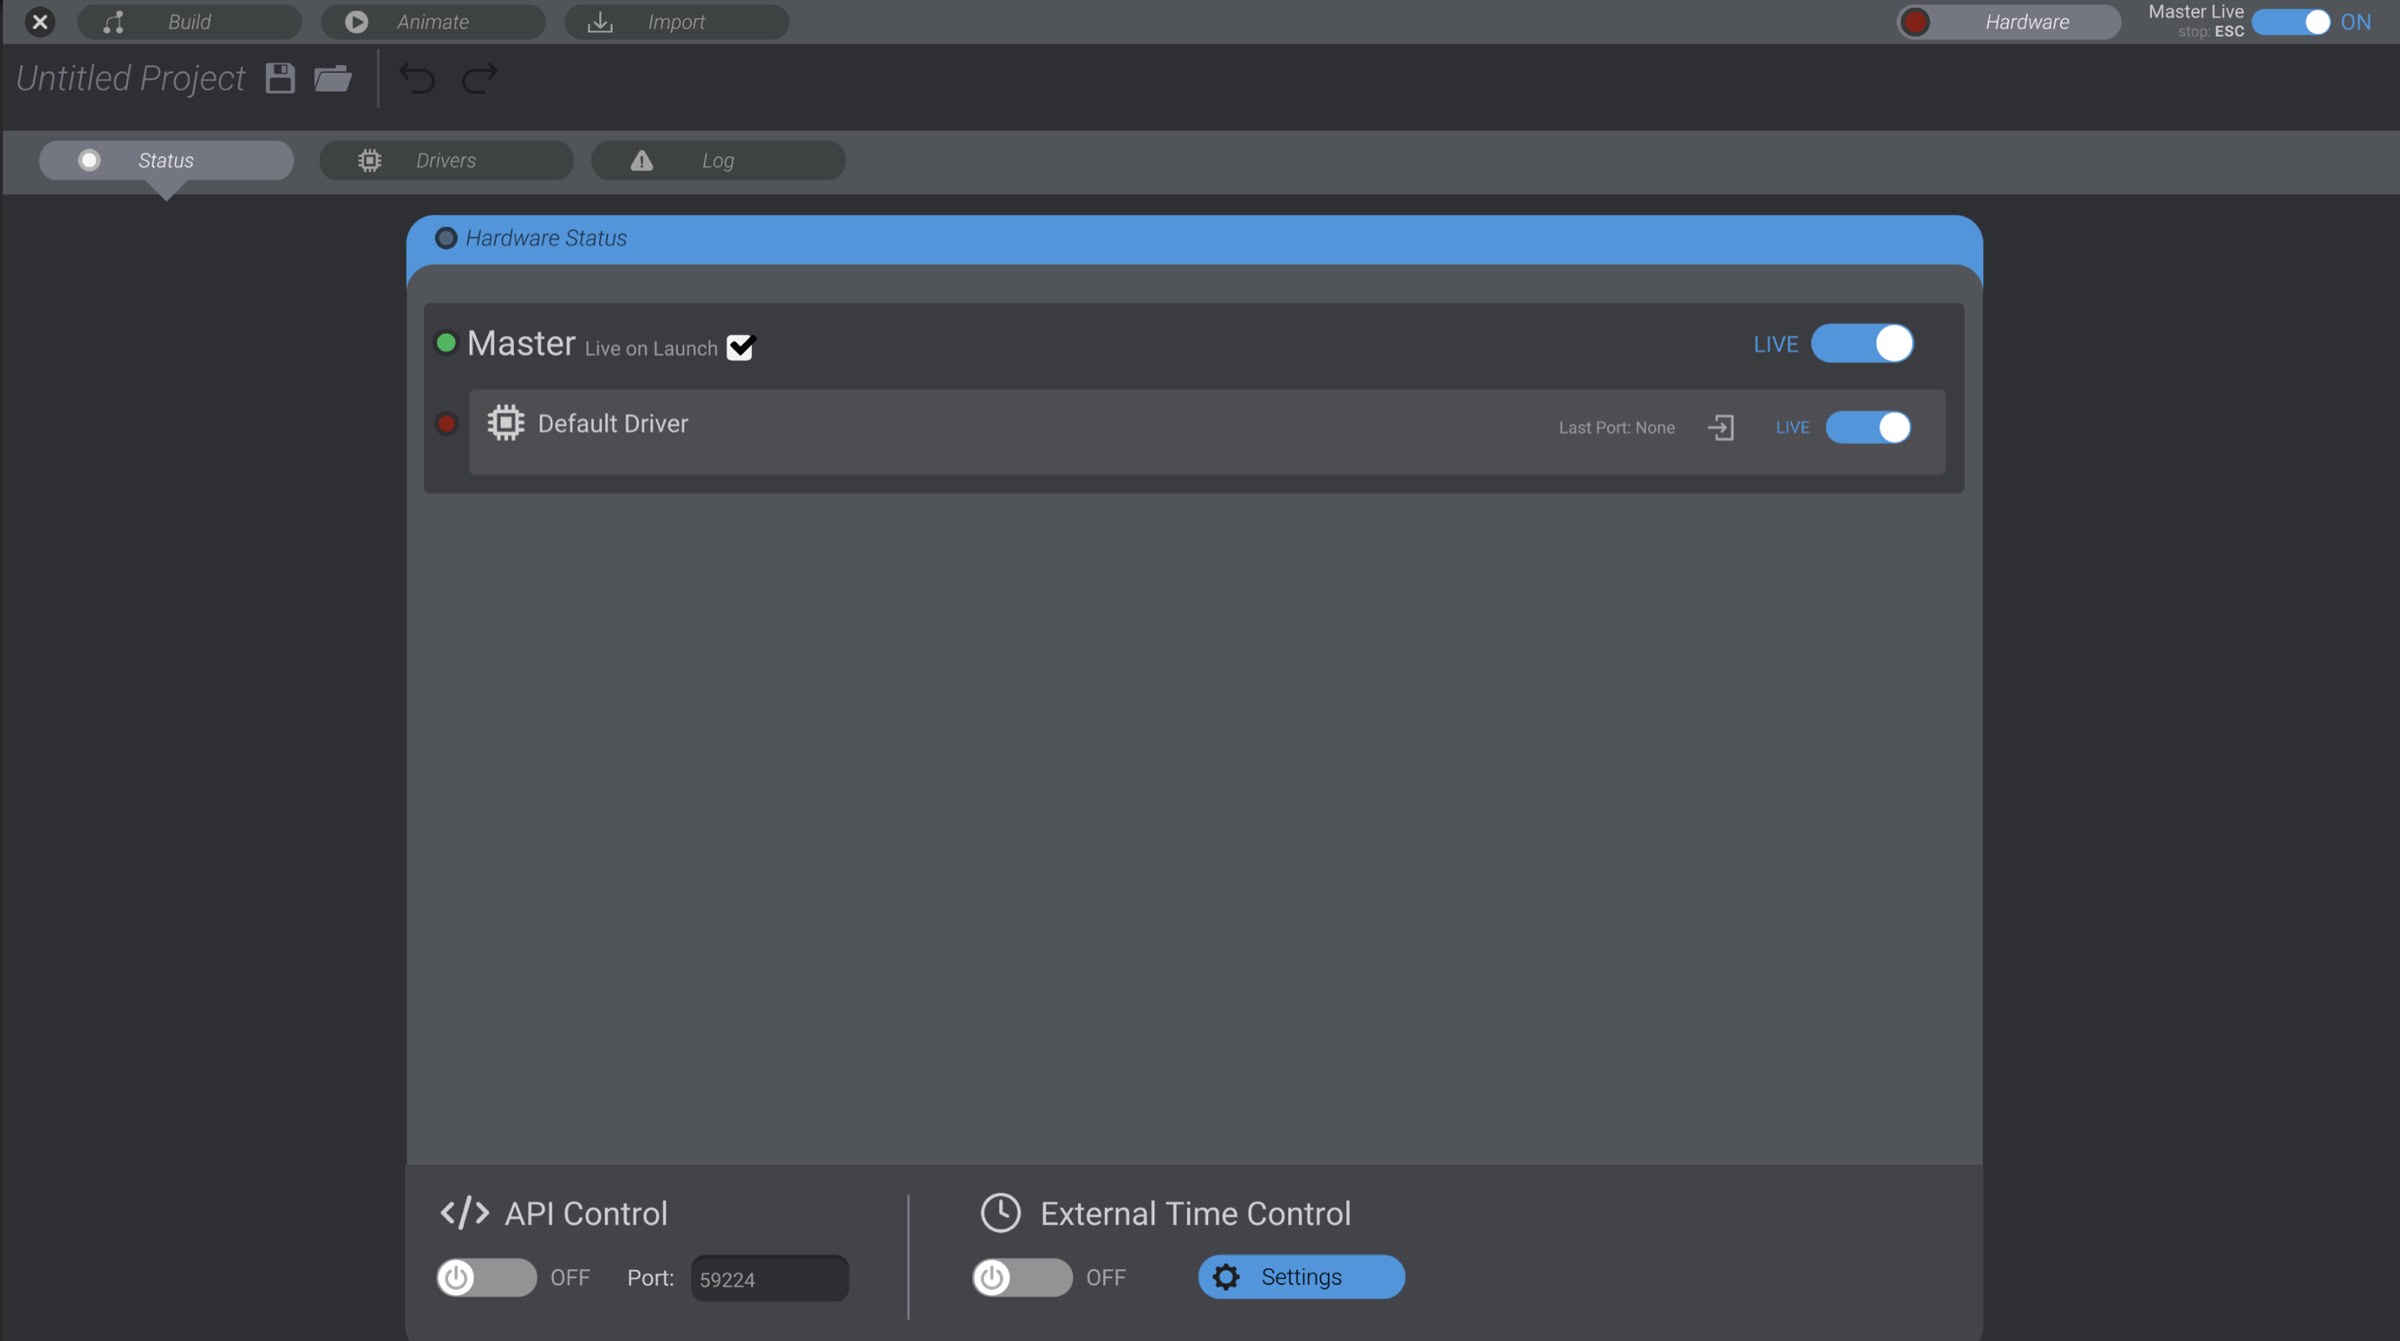Image resolution: width=2400 pixels, height=1341 pixels.
Task: Click the API Control code icon
Action: pyautogui.click(x=466, y=1212)
